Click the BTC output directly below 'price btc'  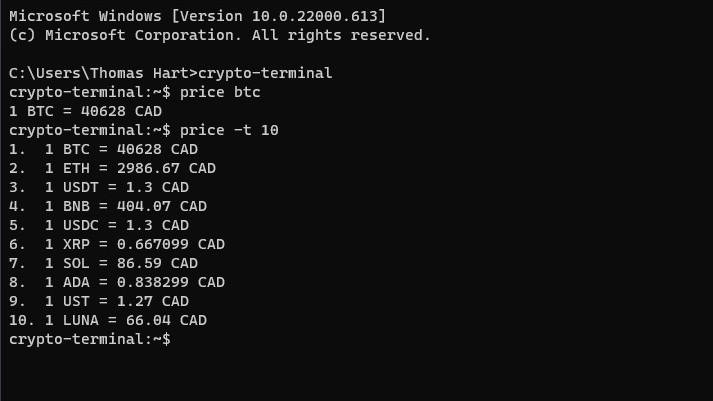tap(85, 111)
